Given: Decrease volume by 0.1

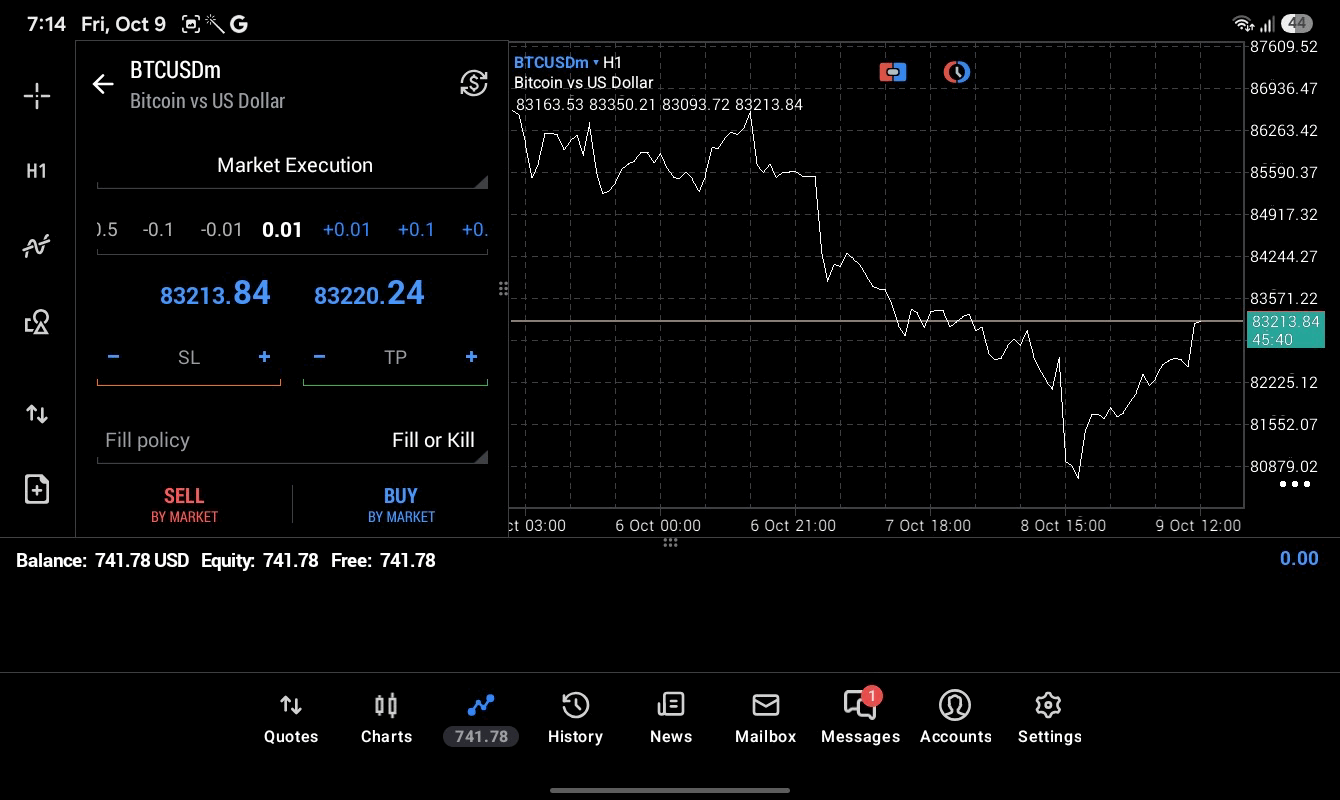Looking at the screenshot, I should click(158, 230).
